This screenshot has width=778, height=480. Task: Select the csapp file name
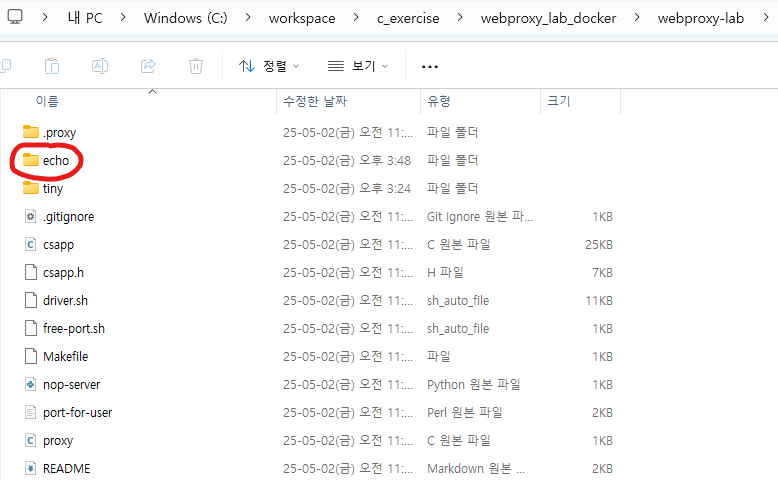59,245
